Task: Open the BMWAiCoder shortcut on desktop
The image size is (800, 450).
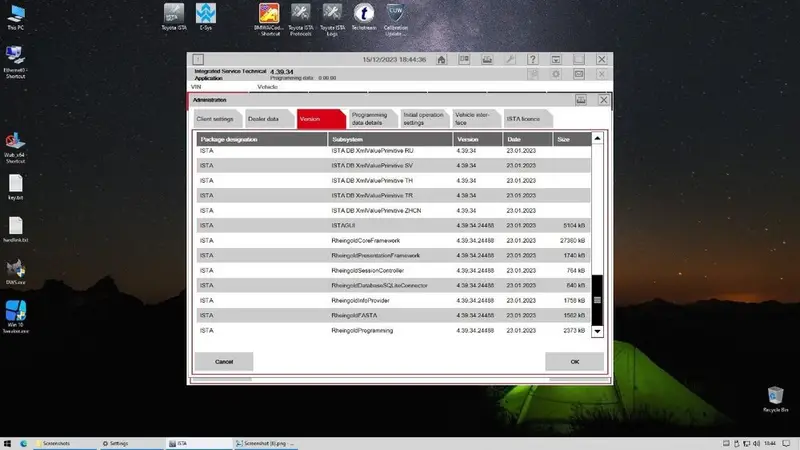Action: coord(269,20)
